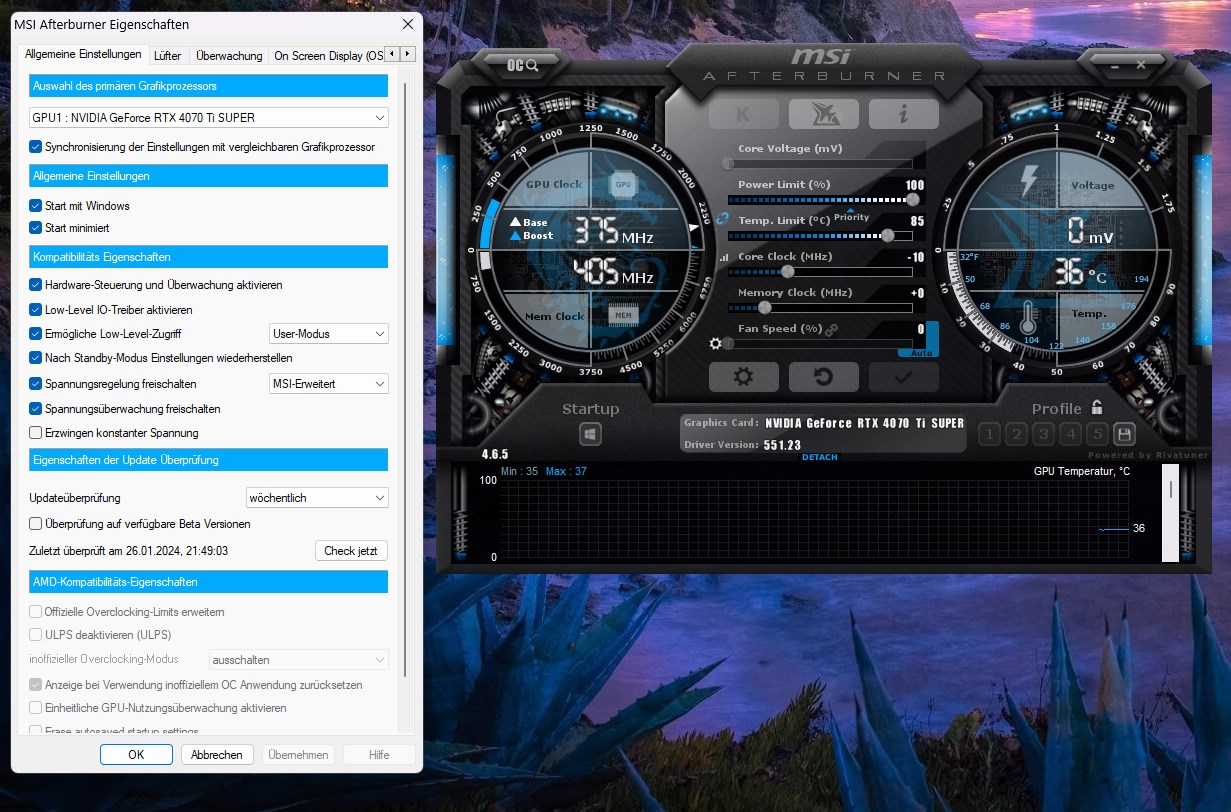The image size is (1231, 812).
Task: Enable Erzwingen konstanter Spannung checkbox
Action: (36, 433)
